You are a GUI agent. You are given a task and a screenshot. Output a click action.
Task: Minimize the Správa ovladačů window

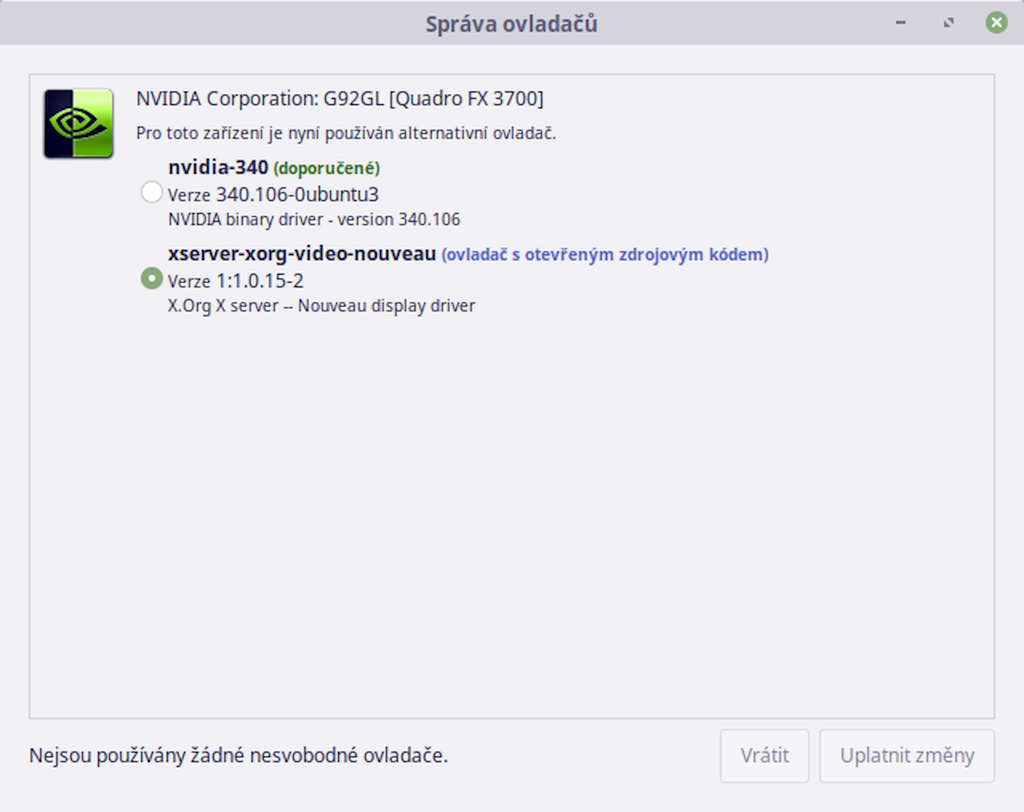click(x=901, y=23)
